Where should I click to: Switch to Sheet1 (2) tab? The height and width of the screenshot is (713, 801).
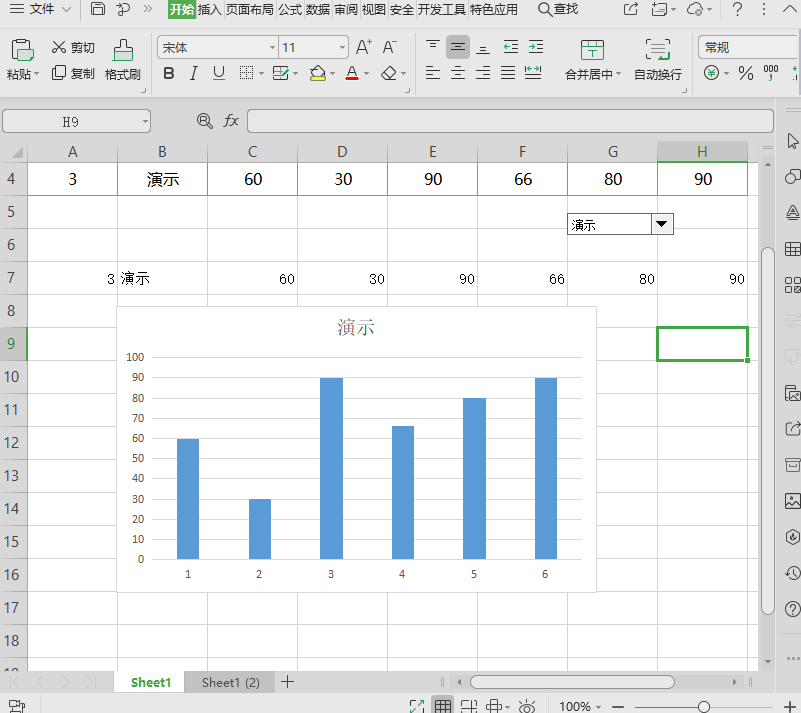click(x=230, y=682)
